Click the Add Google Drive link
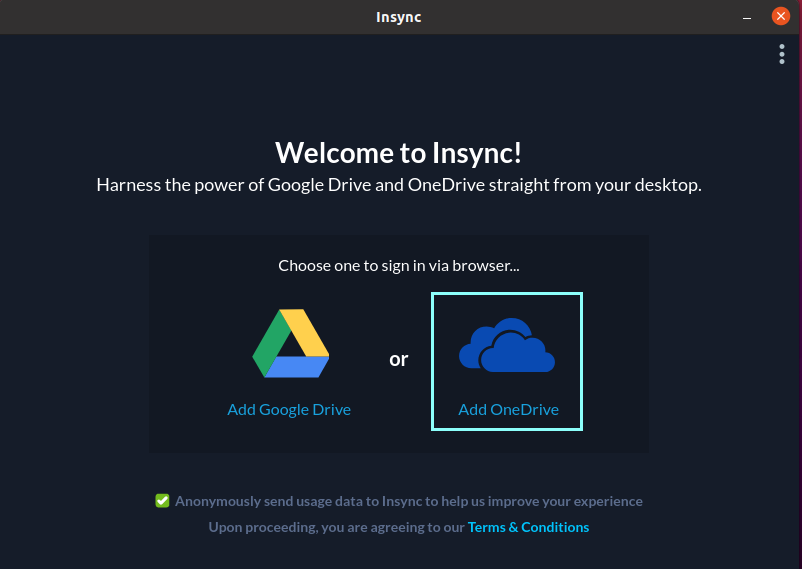 click(289, 409)
